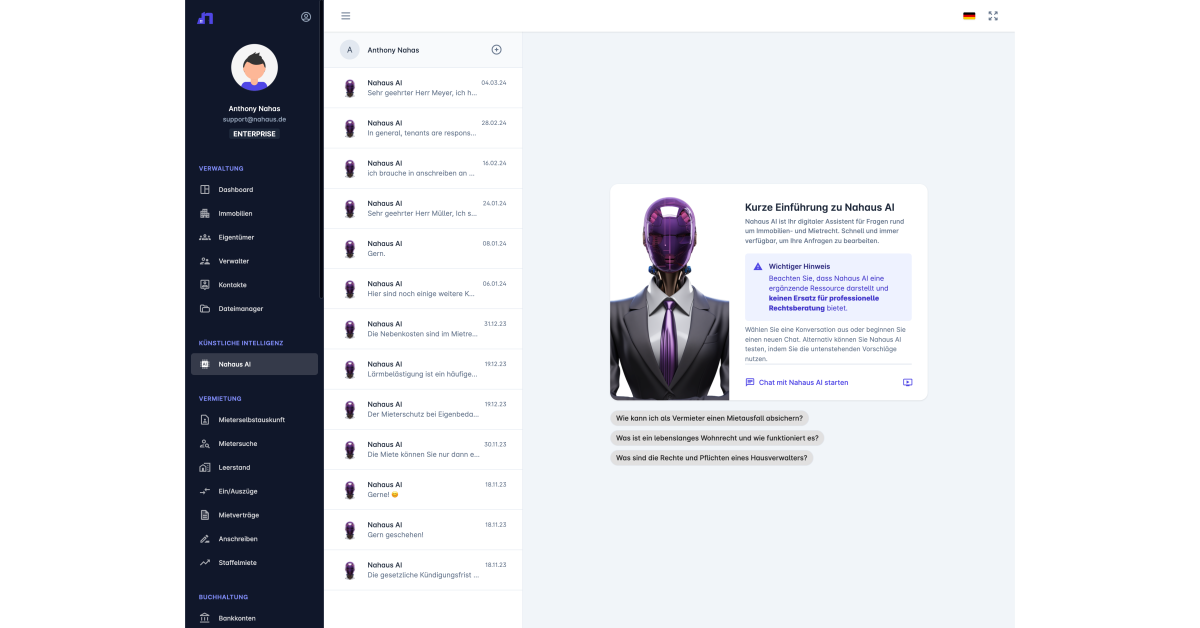1200x628 pixels.
Task: Open chat 'Die Miete können Sie nur dann e...'
Action: (x=423, y=449)
